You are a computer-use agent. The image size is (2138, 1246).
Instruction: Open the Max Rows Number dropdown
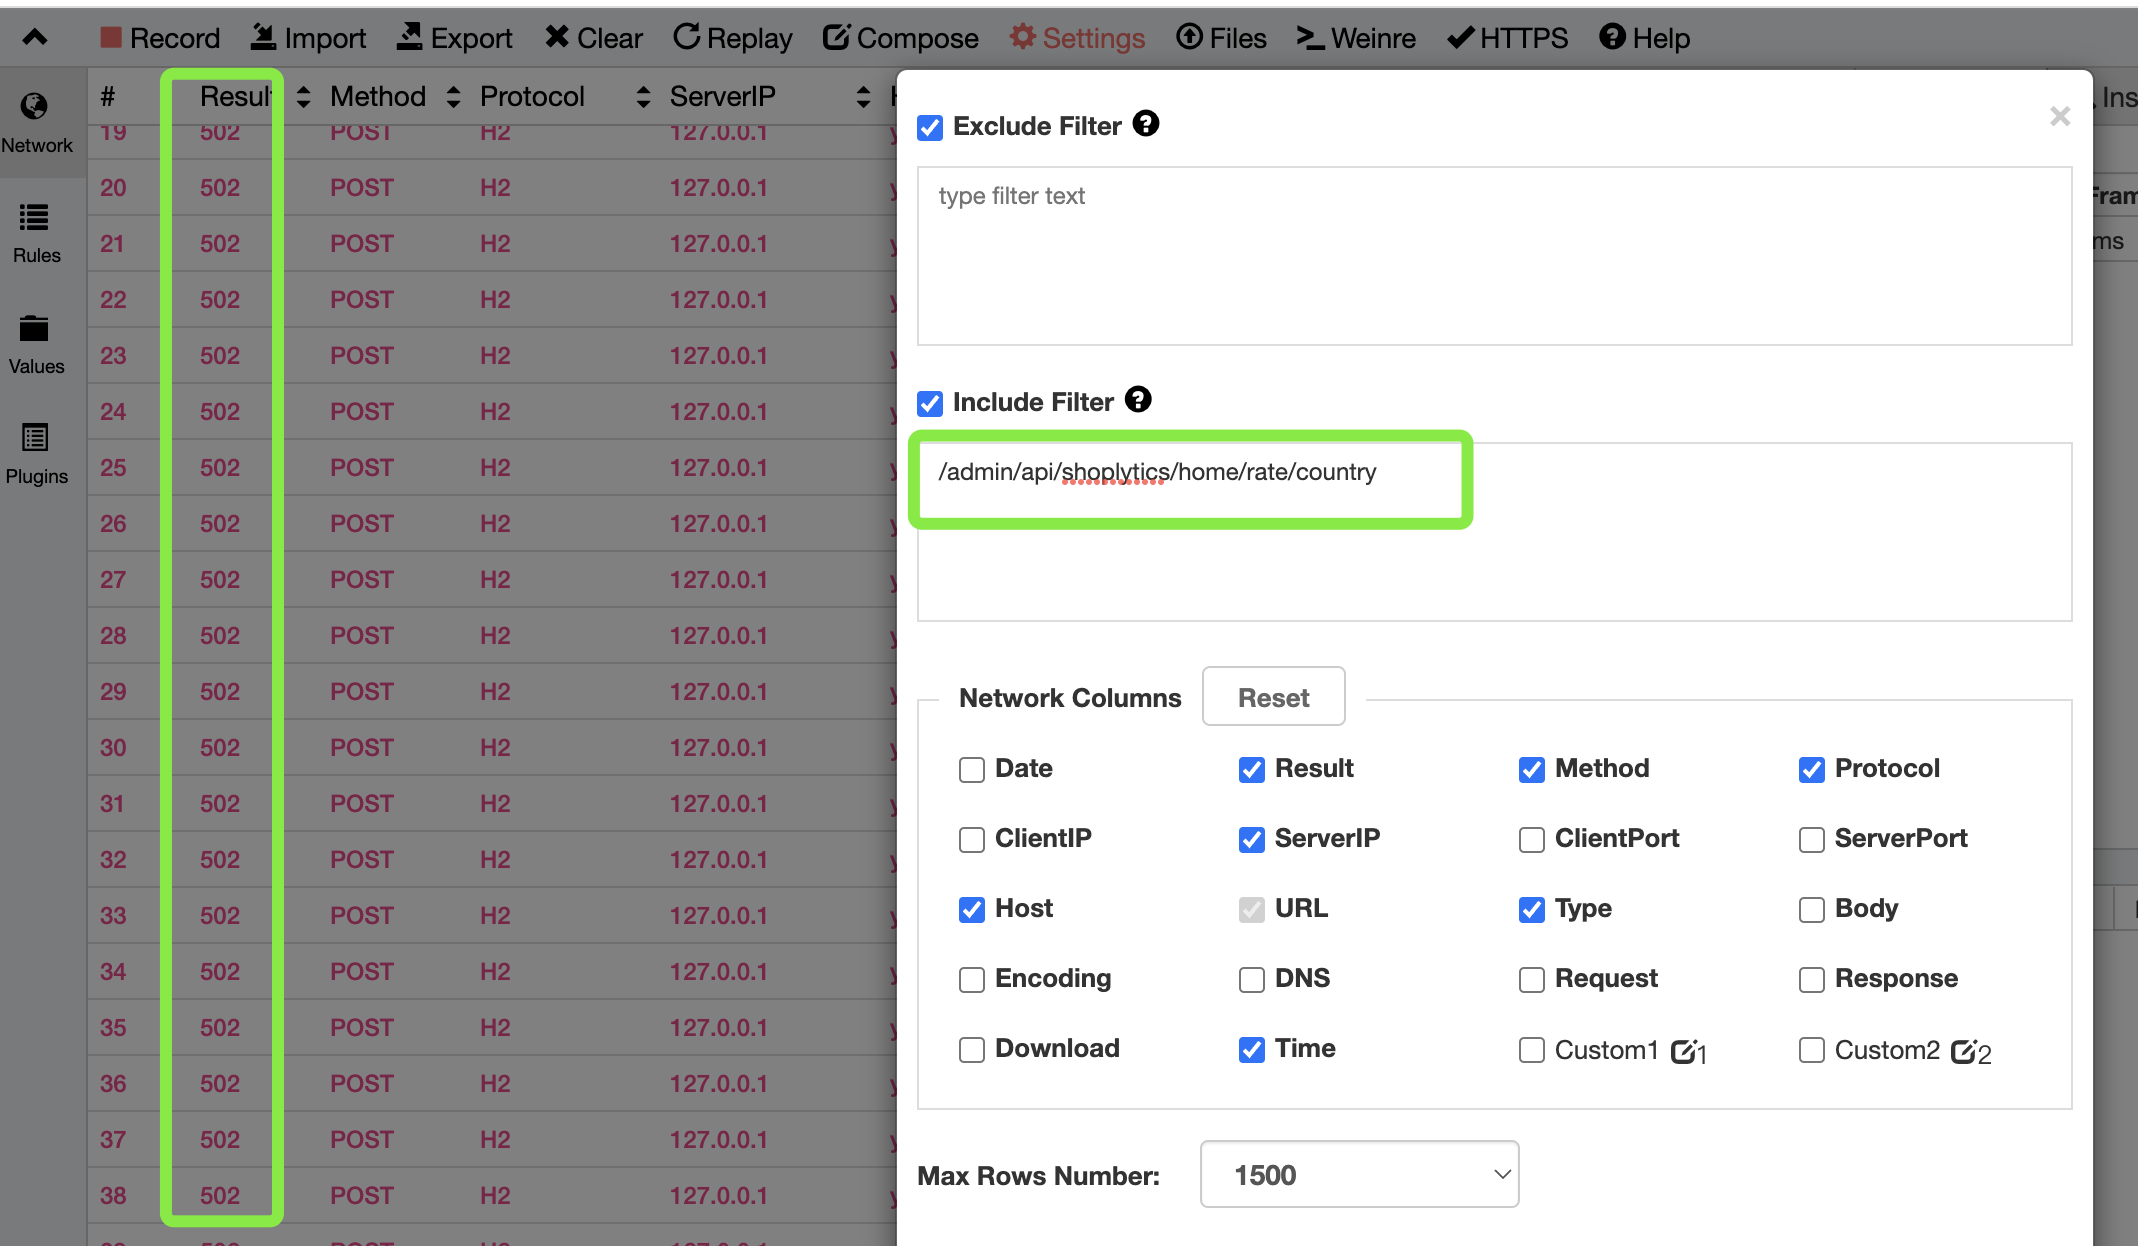pyautogui.click(x=1359, y=1174)
